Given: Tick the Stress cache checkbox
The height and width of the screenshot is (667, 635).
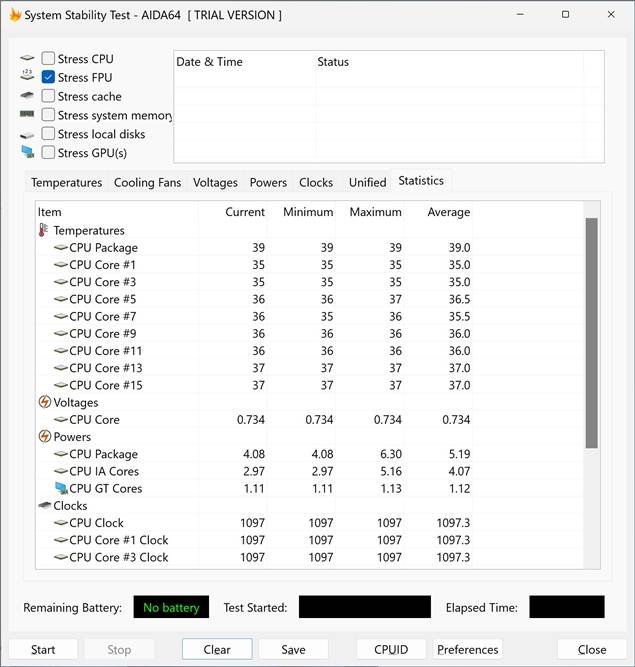Looking at the screenshot, I should (48, 97).
